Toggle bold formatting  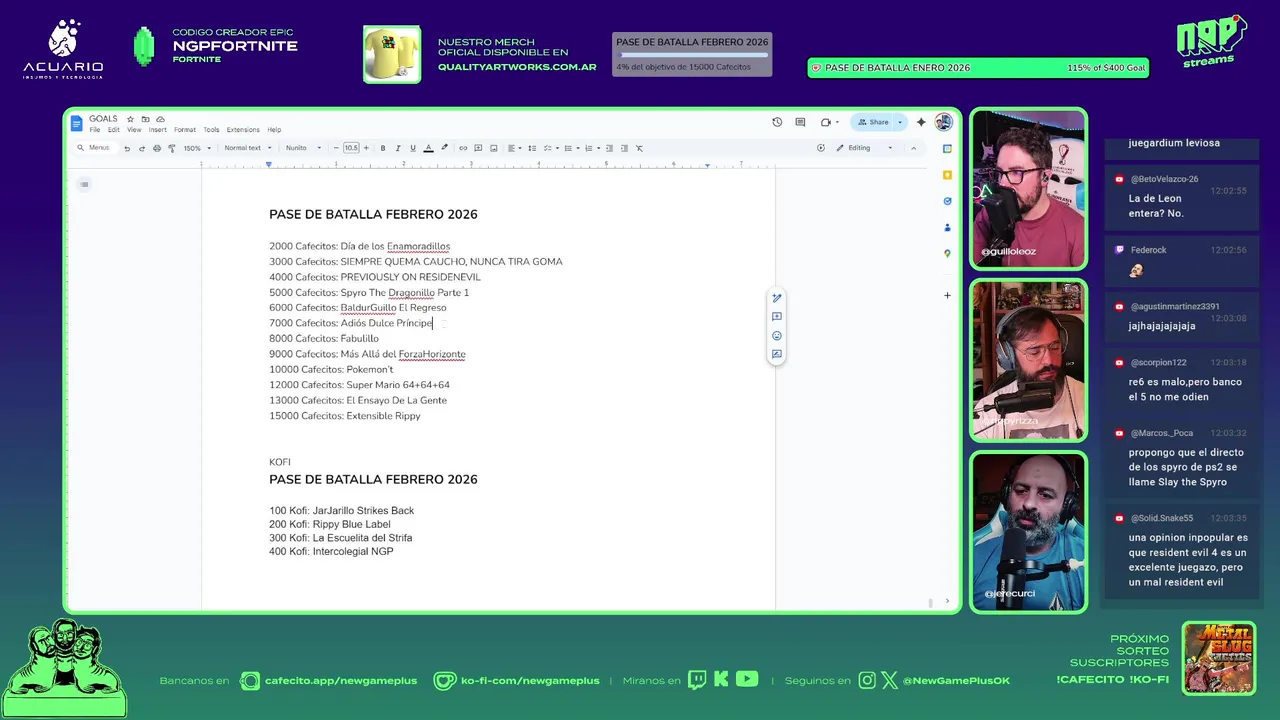click(383, 148)
